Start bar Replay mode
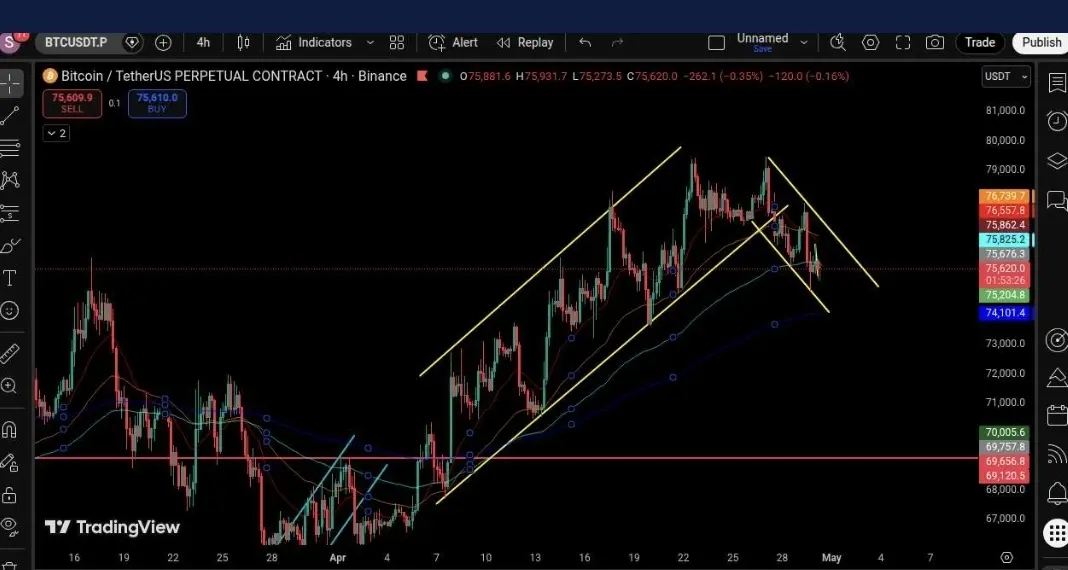This screenshot has height=570, width=1068. point(524,42)
